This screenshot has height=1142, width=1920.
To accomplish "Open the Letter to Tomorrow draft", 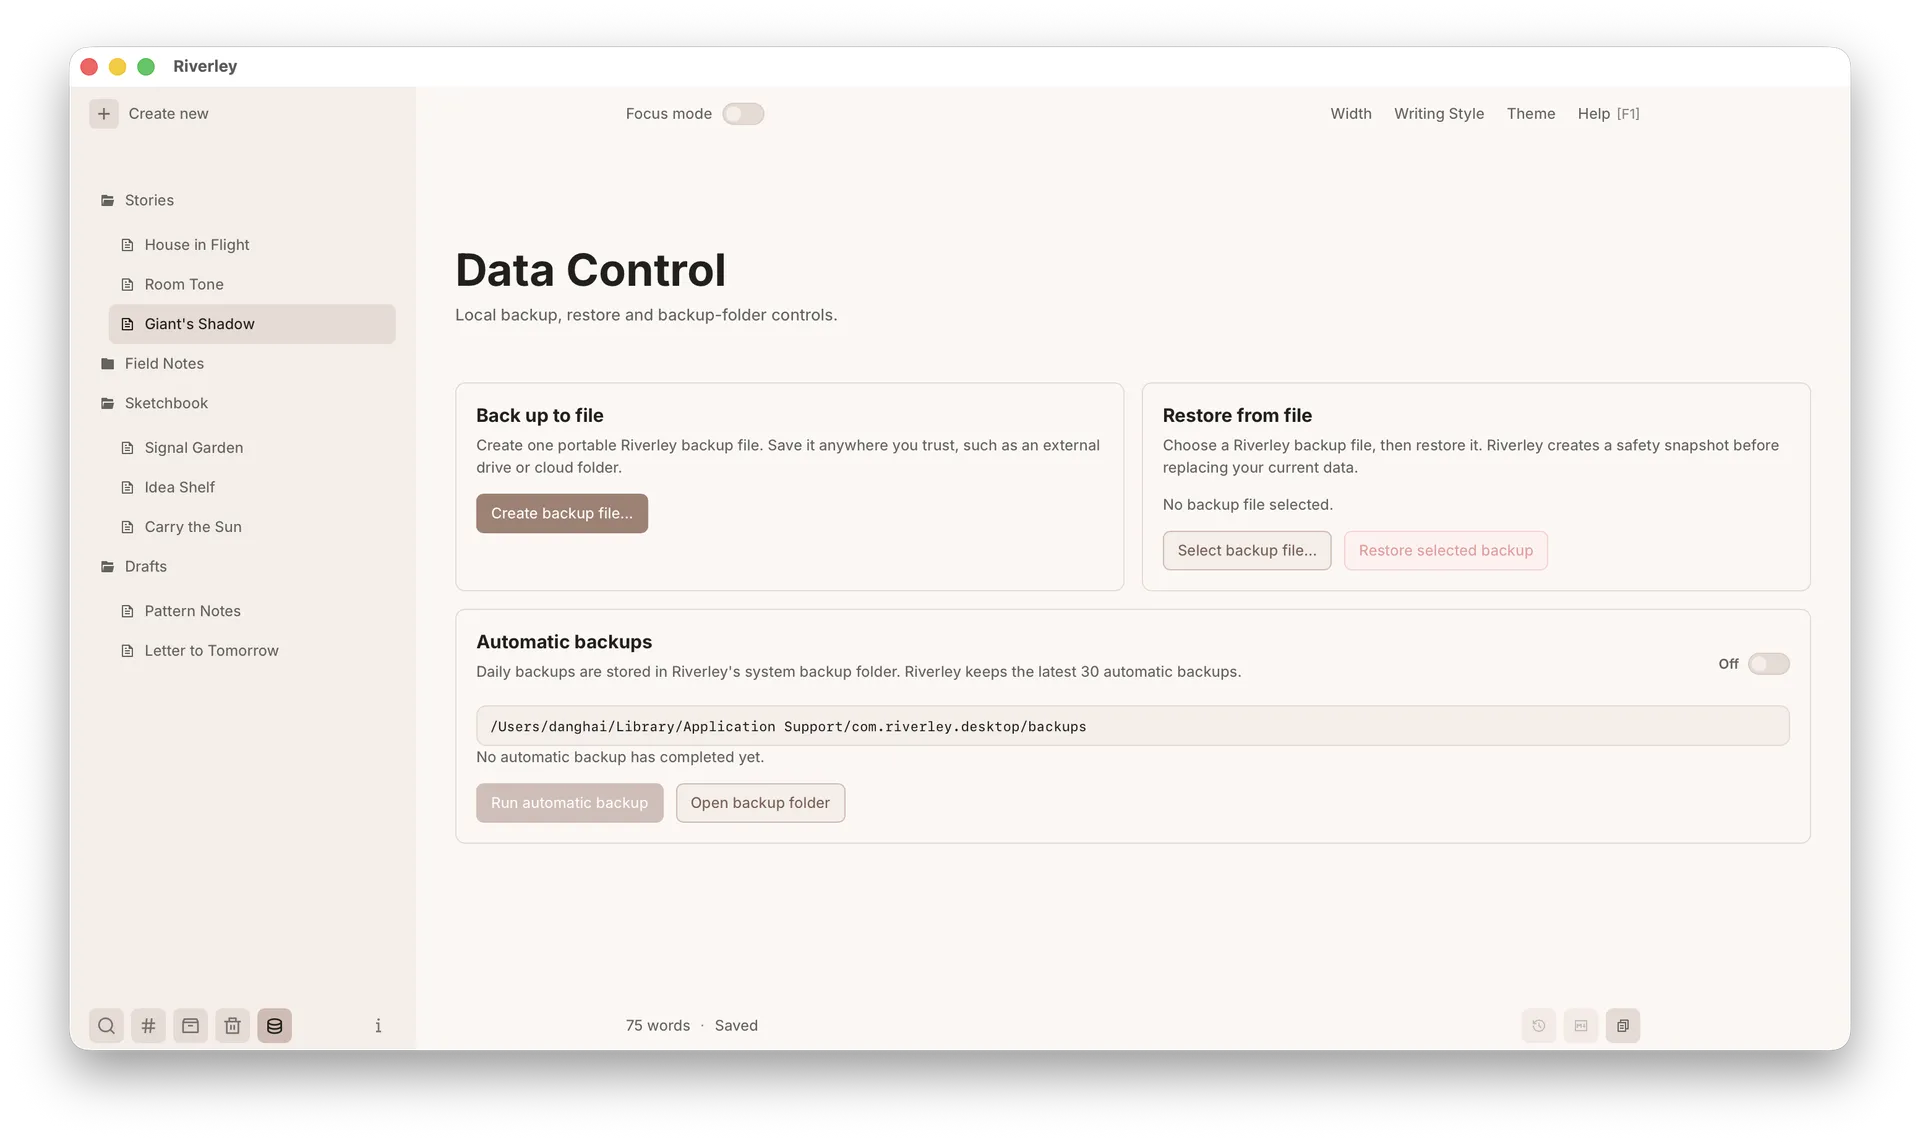I will pos(212,651).
